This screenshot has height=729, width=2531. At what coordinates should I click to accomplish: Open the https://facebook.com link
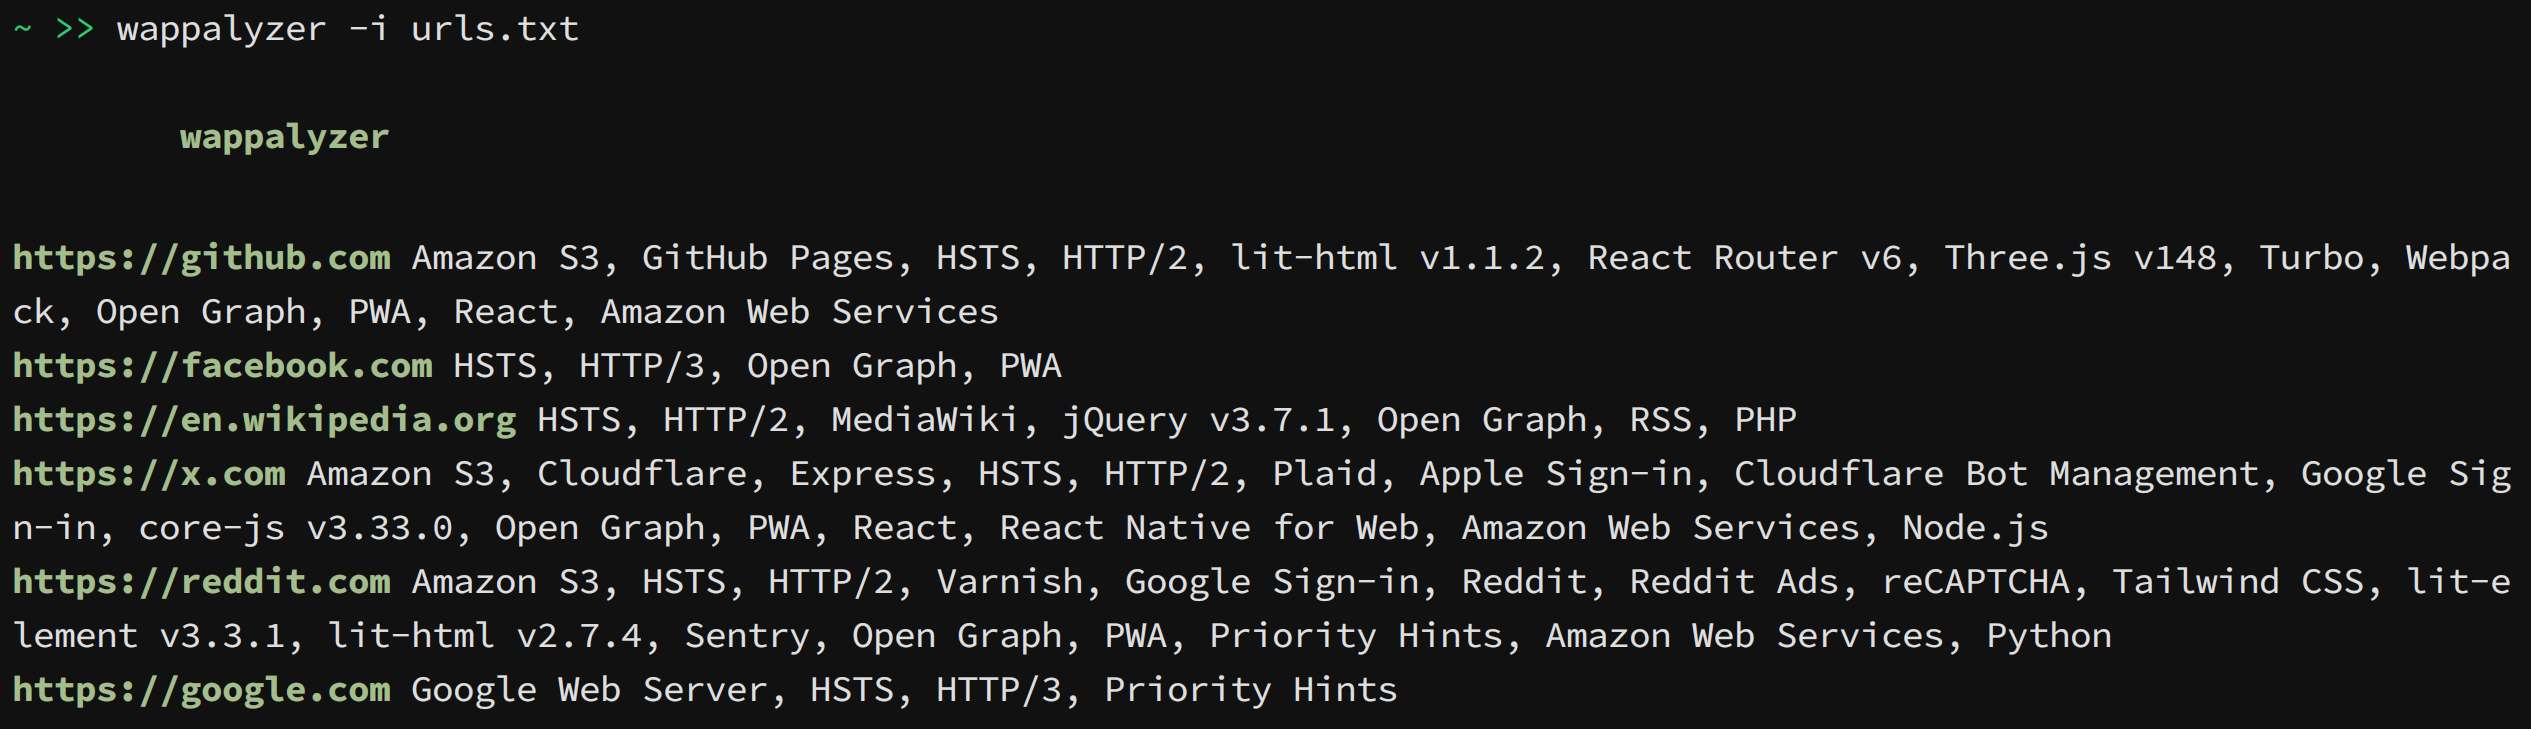click(x=223, y=367)
